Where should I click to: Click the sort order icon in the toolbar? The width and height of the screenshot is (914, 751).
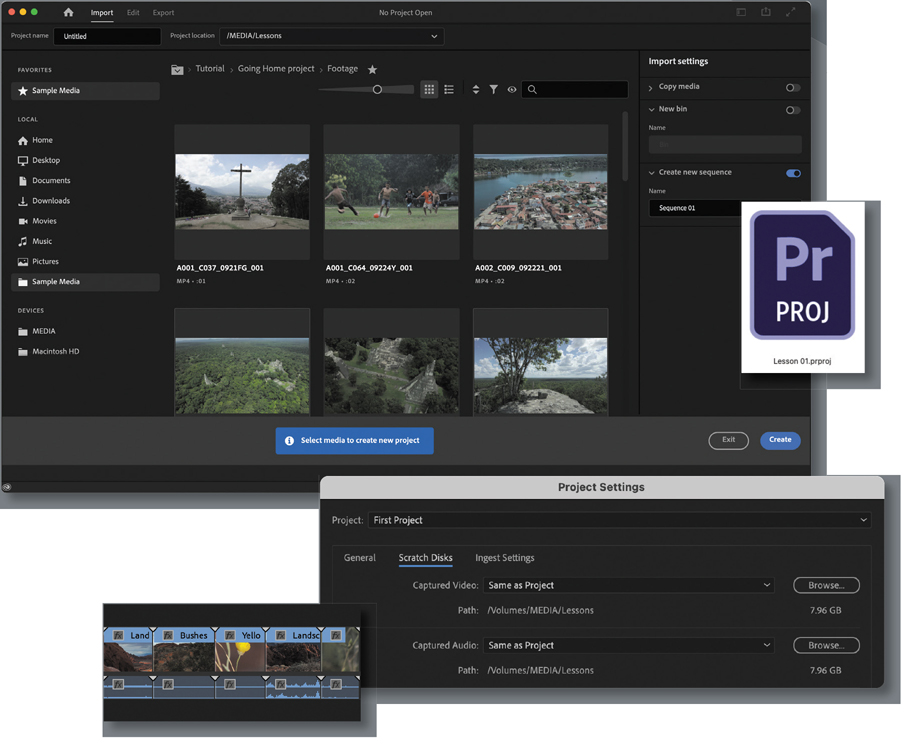pos(475,89)
